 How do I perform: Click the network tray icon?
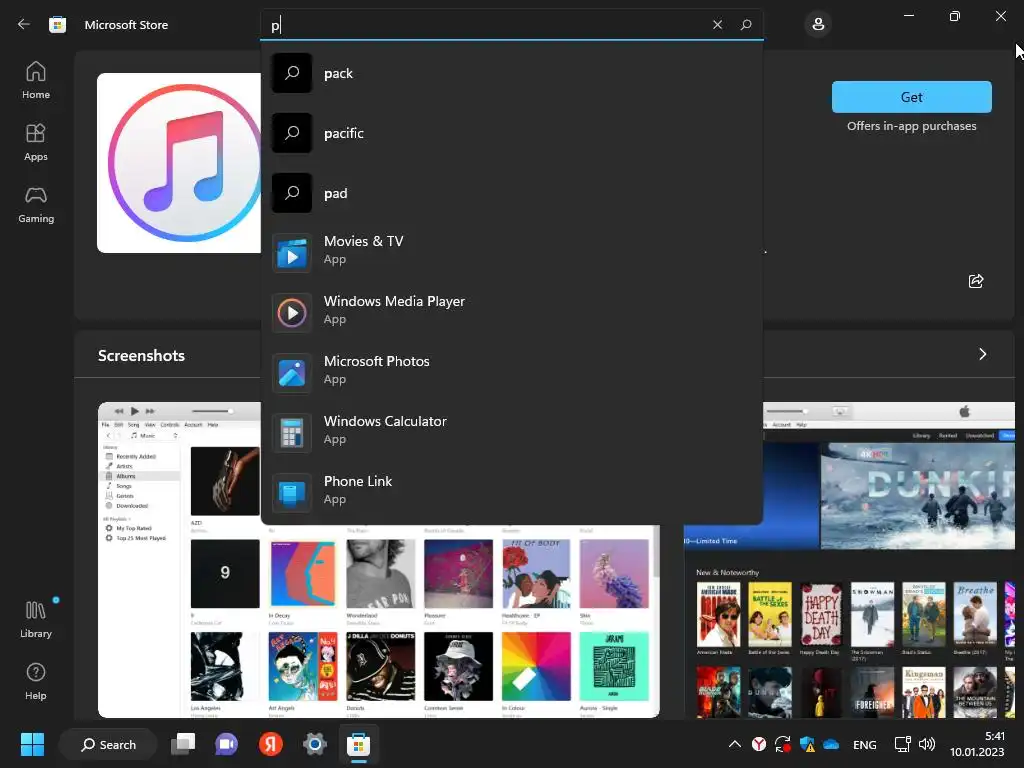[x=902, y=744]
